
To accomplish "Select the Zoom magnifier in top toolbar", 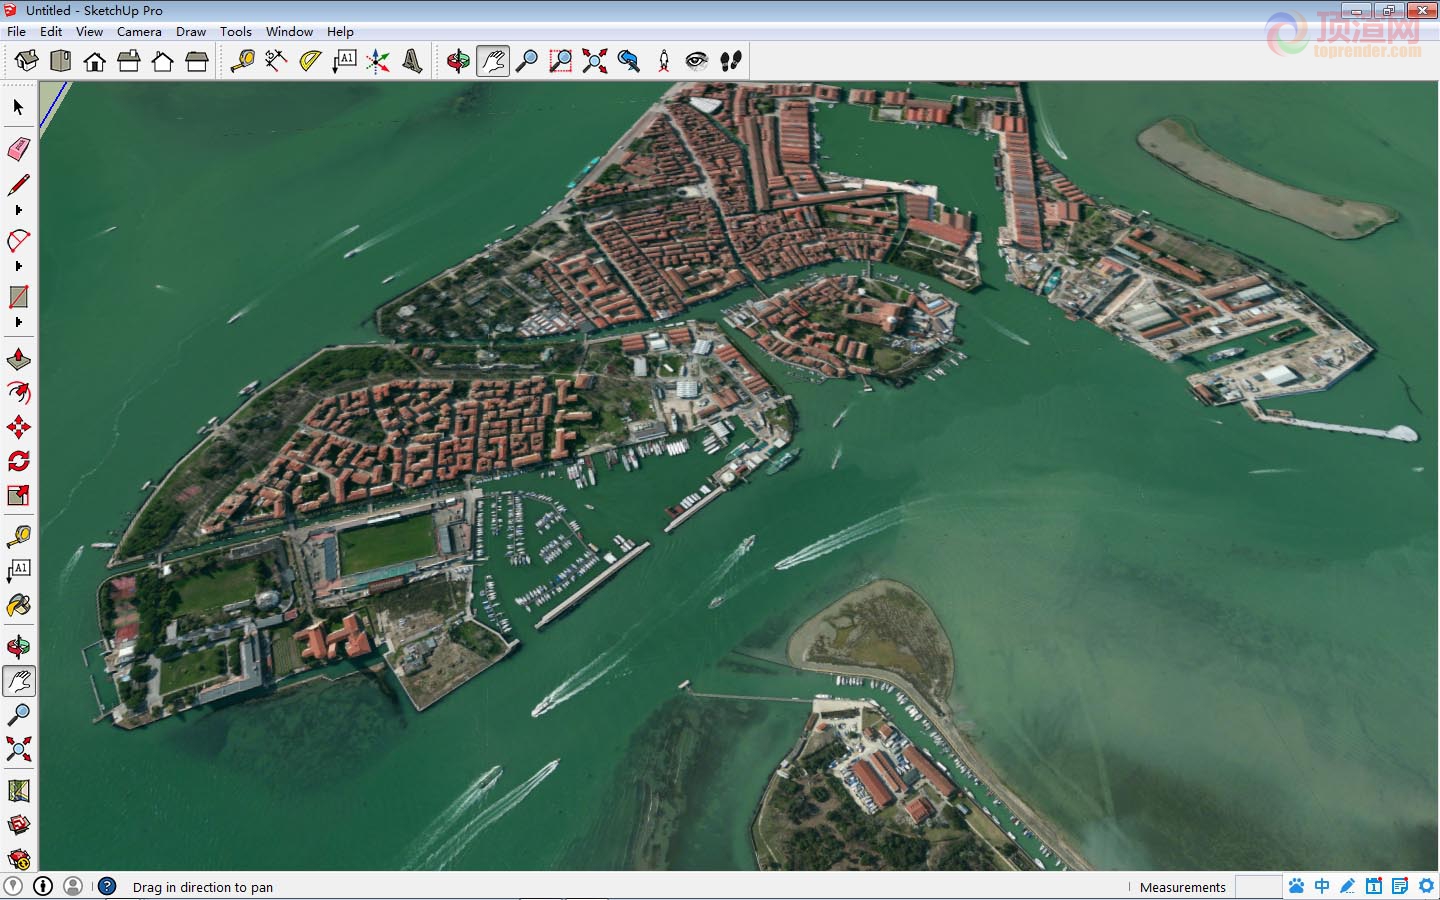I will pyautogui.click(x=527, y=61).
